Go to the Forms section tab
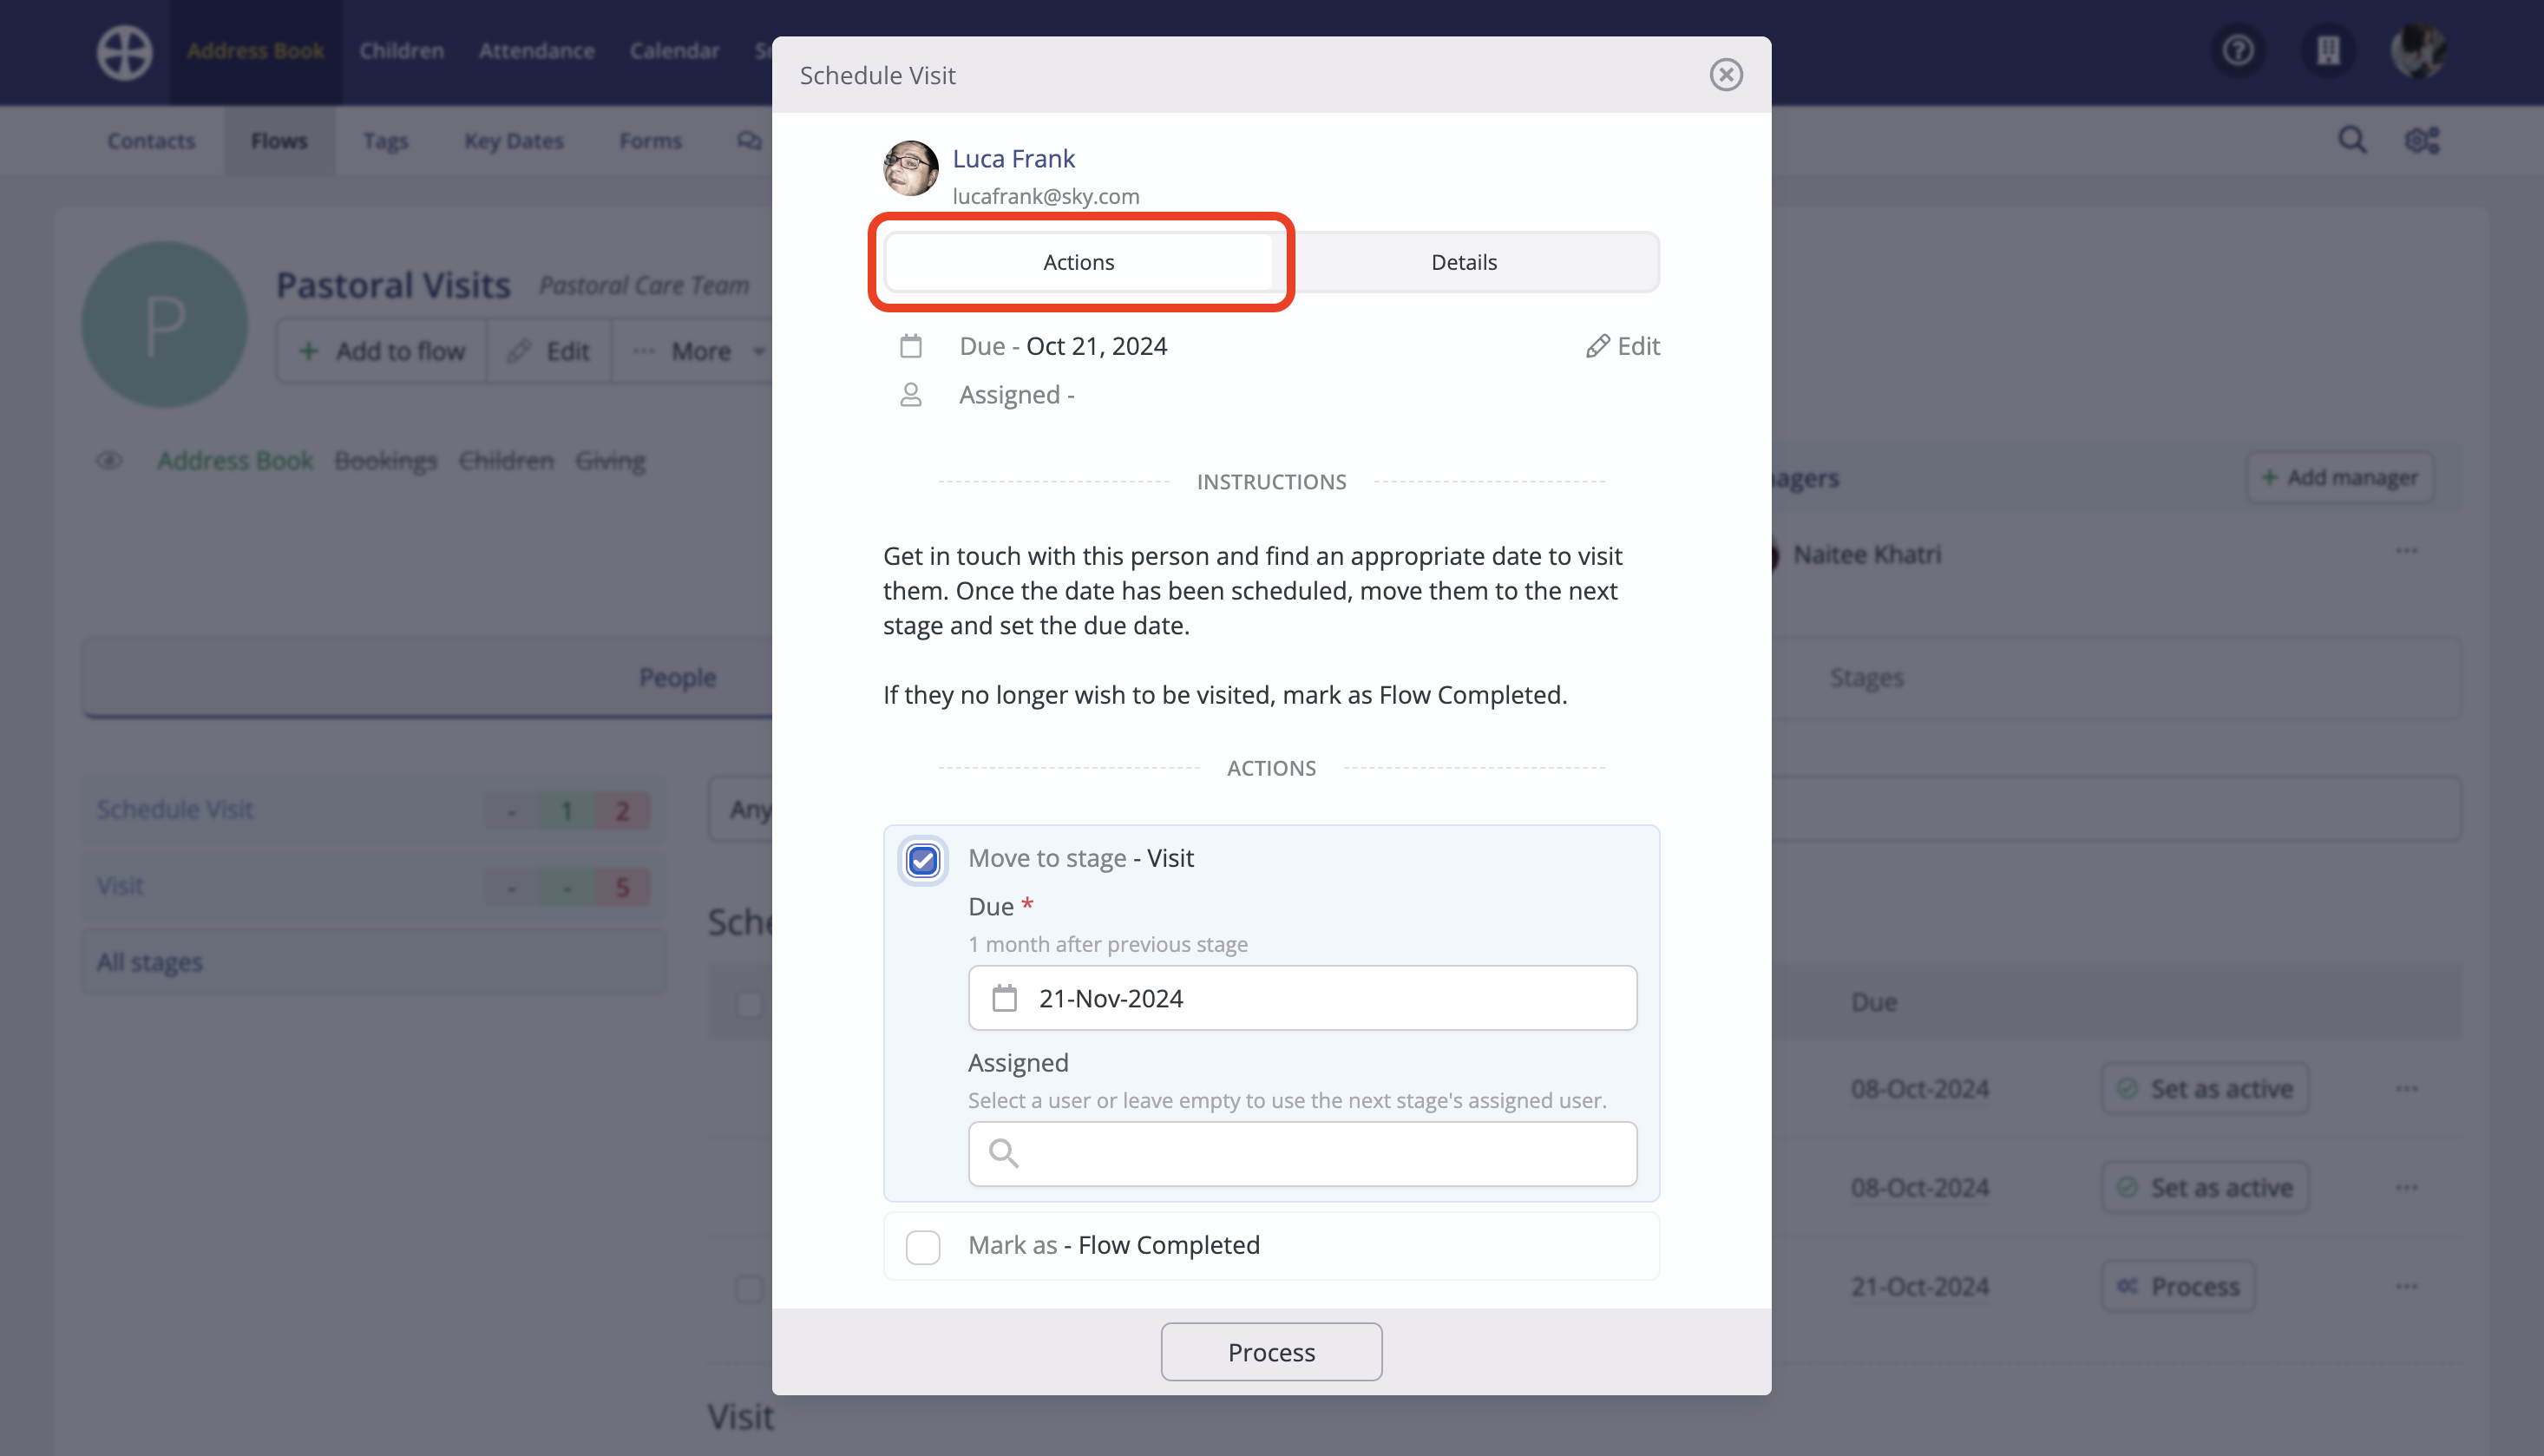Viewport: 2544px width, 1456px height. coord(650,141)
